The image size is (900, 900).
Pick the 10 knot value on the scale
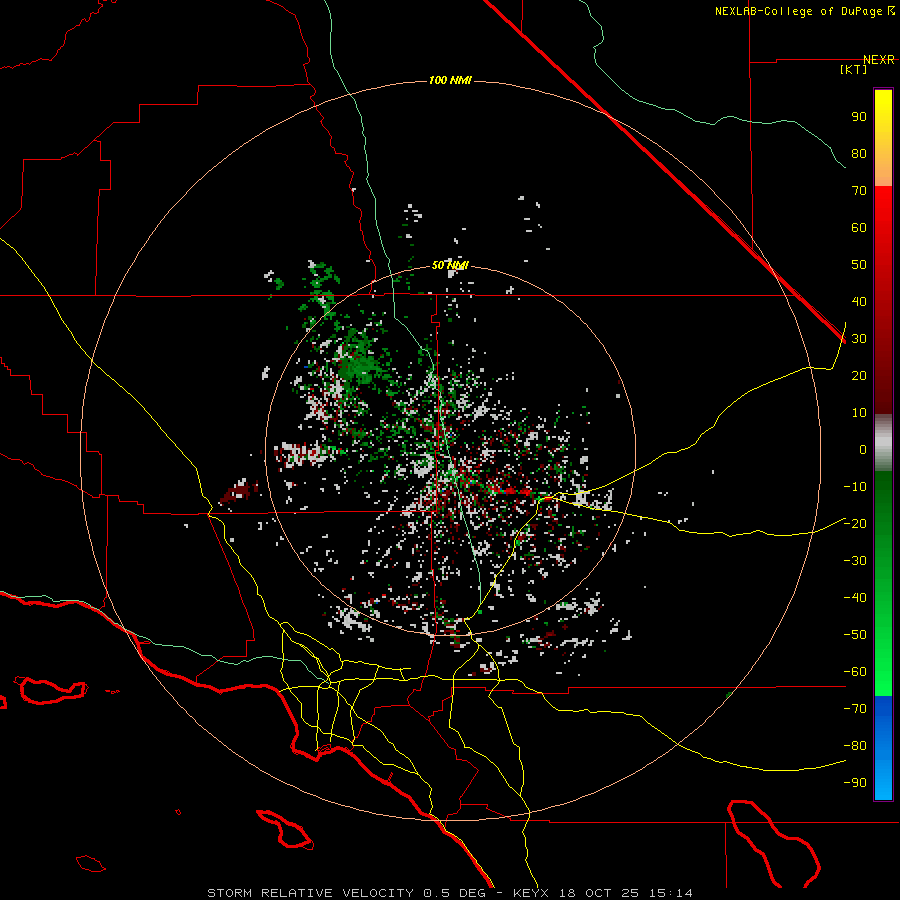click(859, 413)
